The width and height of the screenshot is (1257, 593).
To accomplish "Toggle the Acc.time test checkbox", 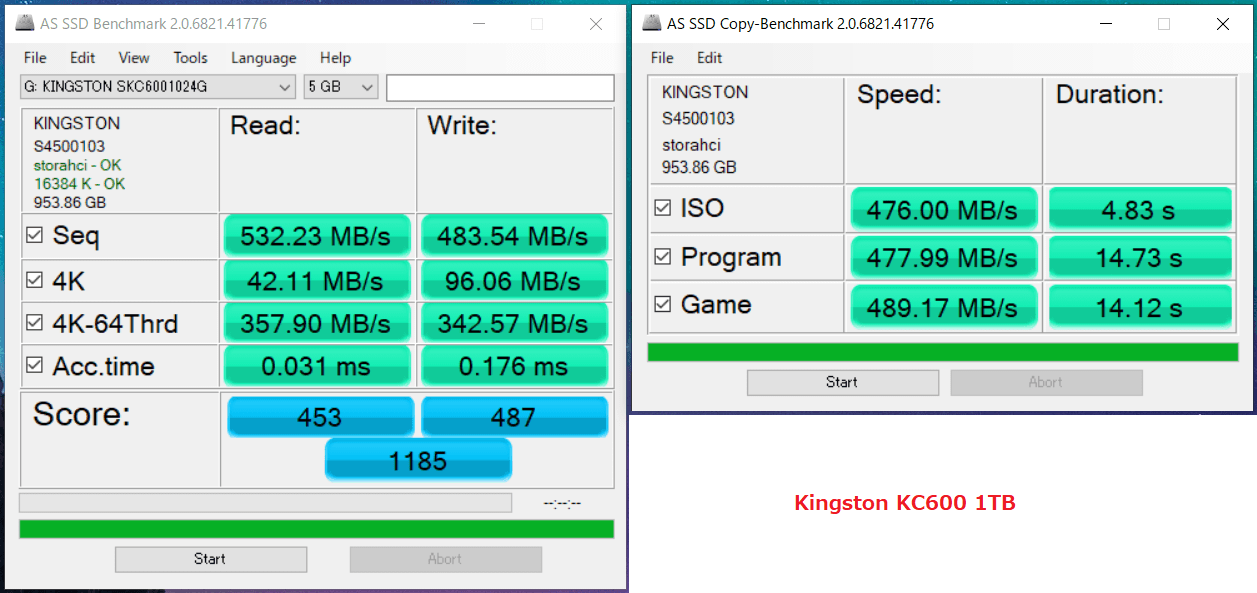I will tap(35, 366).
